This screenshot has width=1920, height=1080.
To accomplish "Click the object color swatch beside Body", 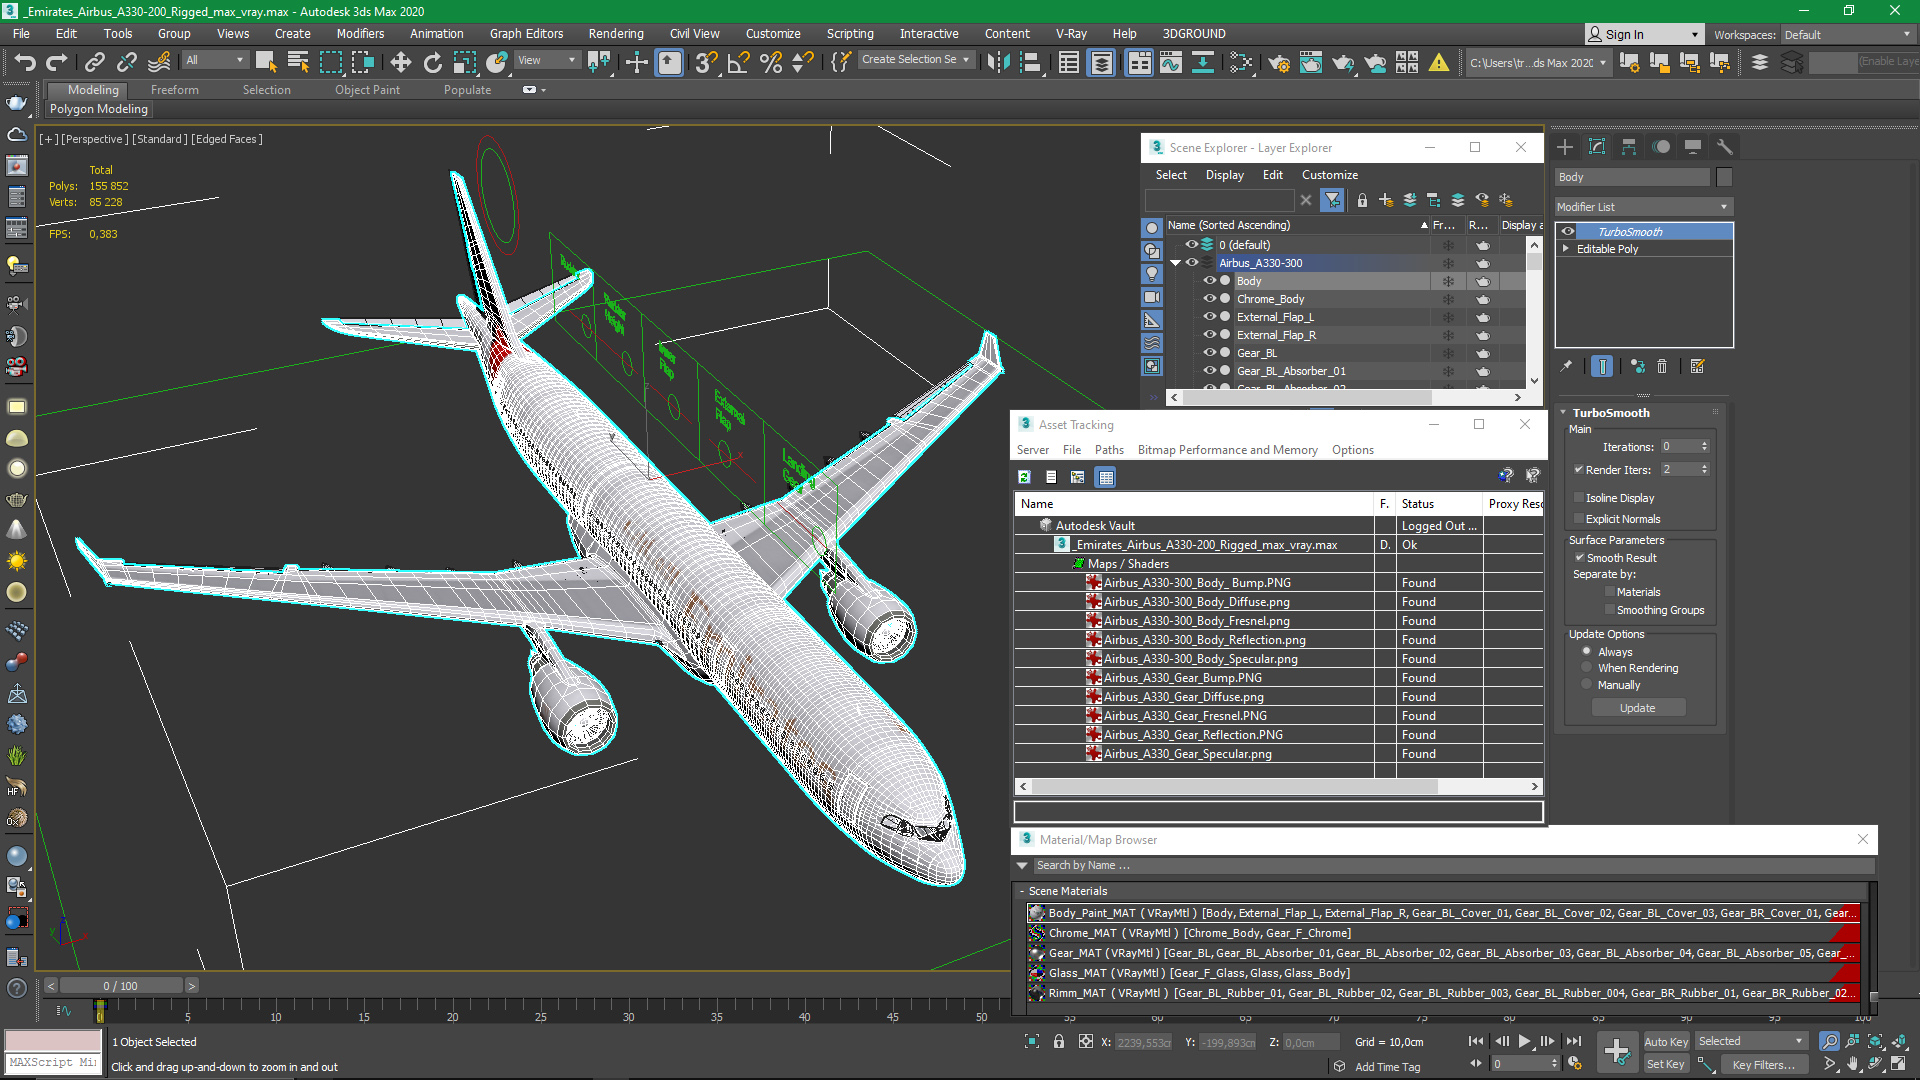I will point(1724,177).
